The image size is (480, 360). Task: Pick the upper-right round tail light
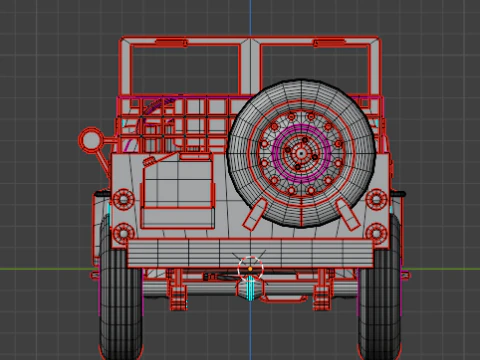point(376,199)
